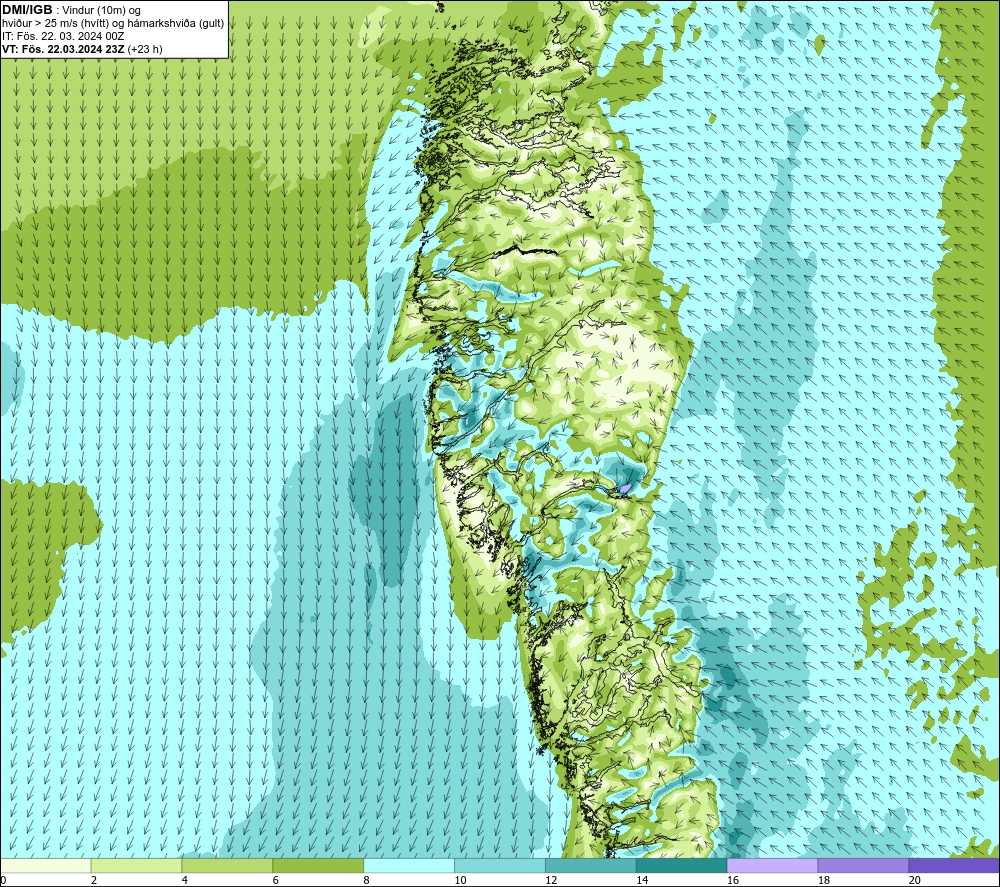Select the light teal 10–12 m/s legend swatch

(x=499, y=865)
